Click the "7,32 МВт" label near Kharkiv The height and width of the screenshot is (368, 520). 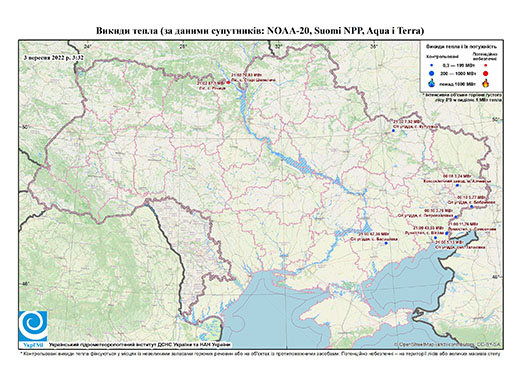point(414,124)
